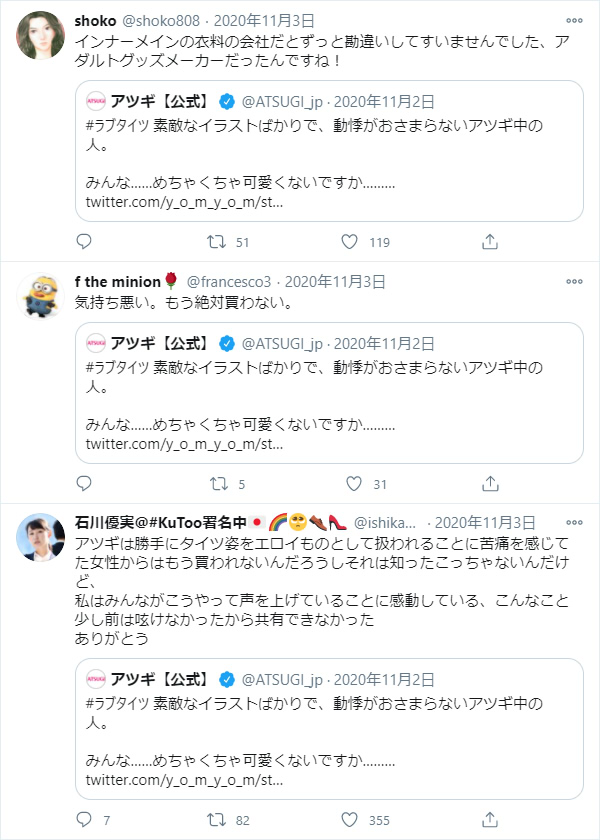This screenshot has width=600, height=840.
Task: Open 石川優実's profile photo
Action: pyautogui.click(x=41, y=537)
